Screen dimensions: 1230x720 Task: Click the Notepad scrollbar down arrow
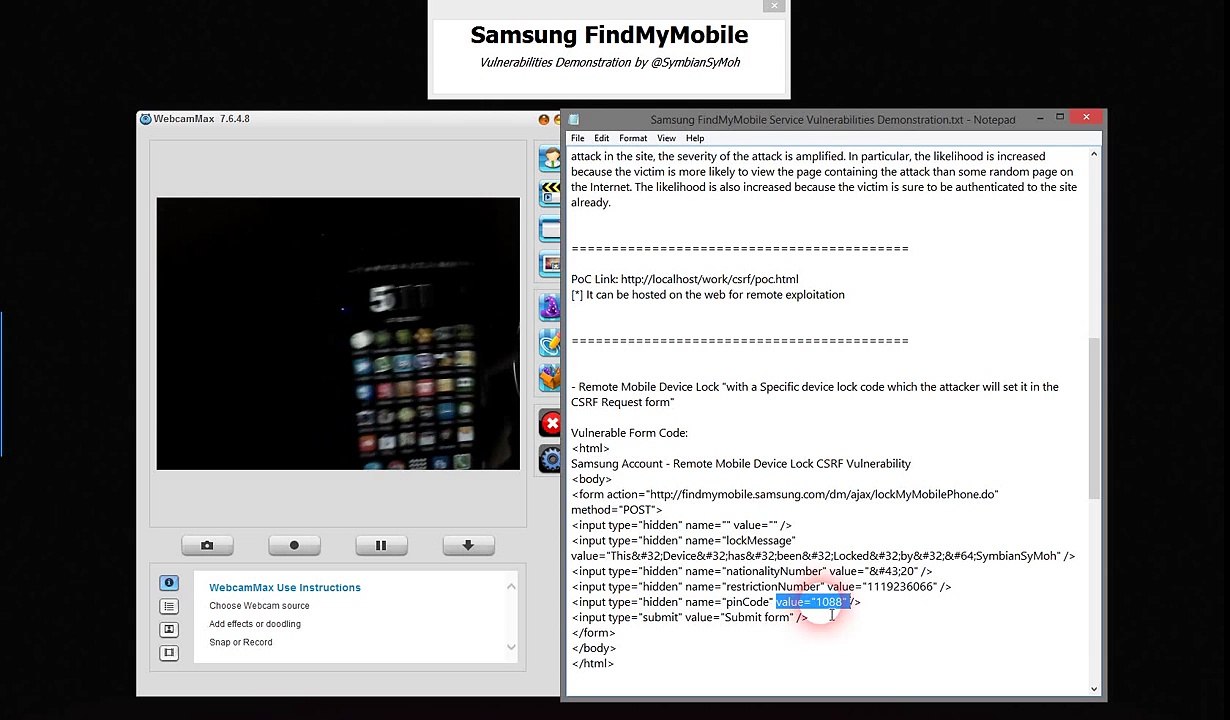(x=1093, y=688)
